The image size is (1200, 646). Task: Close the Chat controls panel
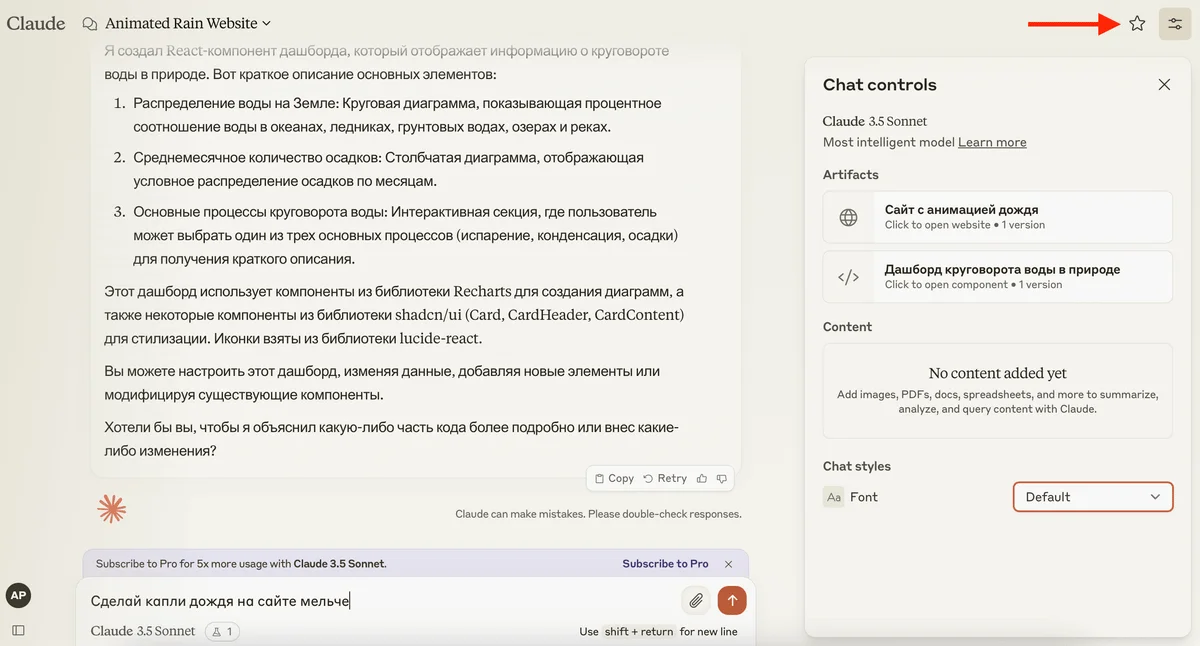(x=1164, y=85)
